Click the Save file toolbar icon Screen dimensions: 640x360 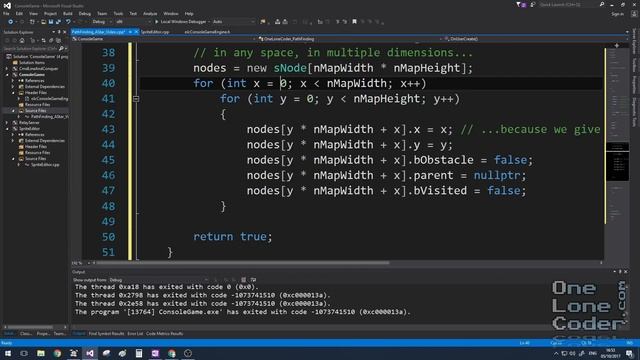pyautogui.click(x=51, y=22)
